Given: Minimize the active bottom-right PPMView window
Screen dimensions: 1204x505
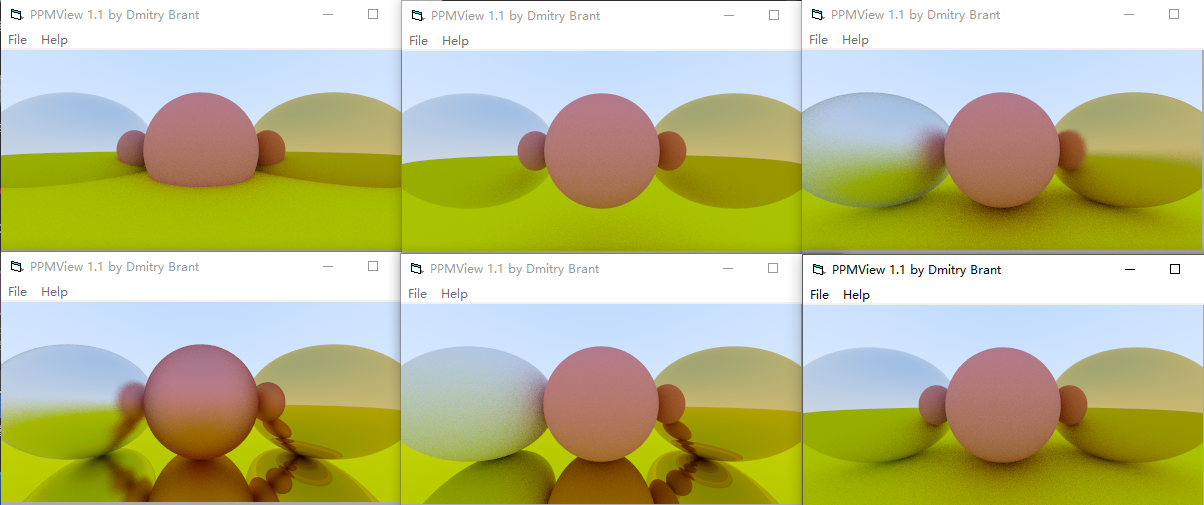Looking at the screenshot, I should [x=1130, y=269].
